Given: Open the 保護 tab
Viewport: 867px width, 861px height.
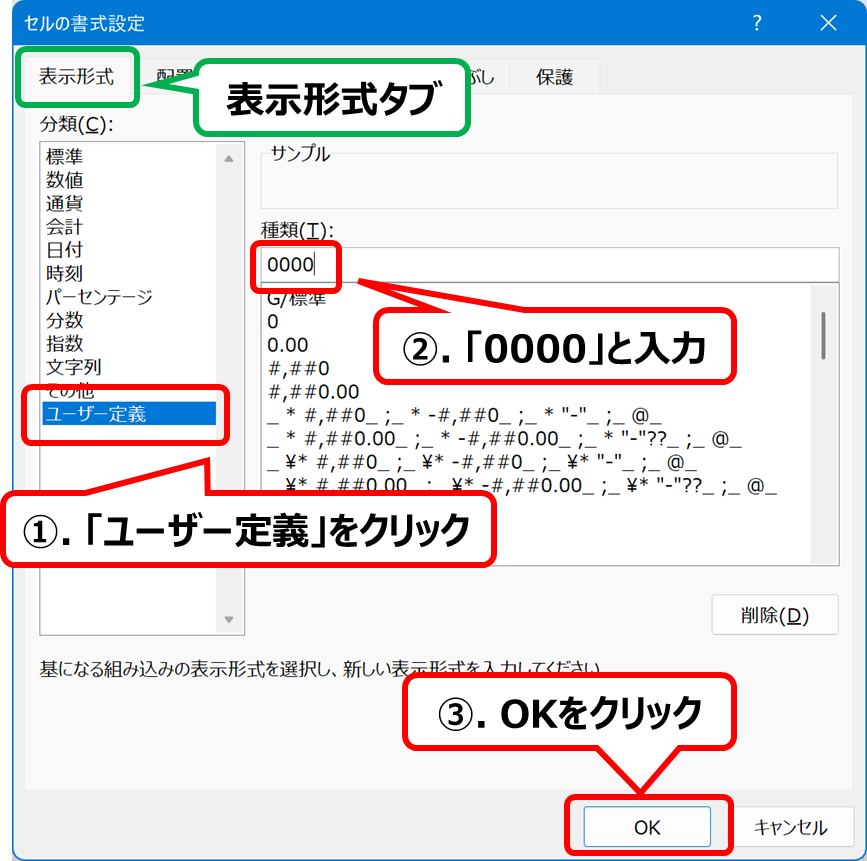Looking at the screenshot, I should [554, 77].
